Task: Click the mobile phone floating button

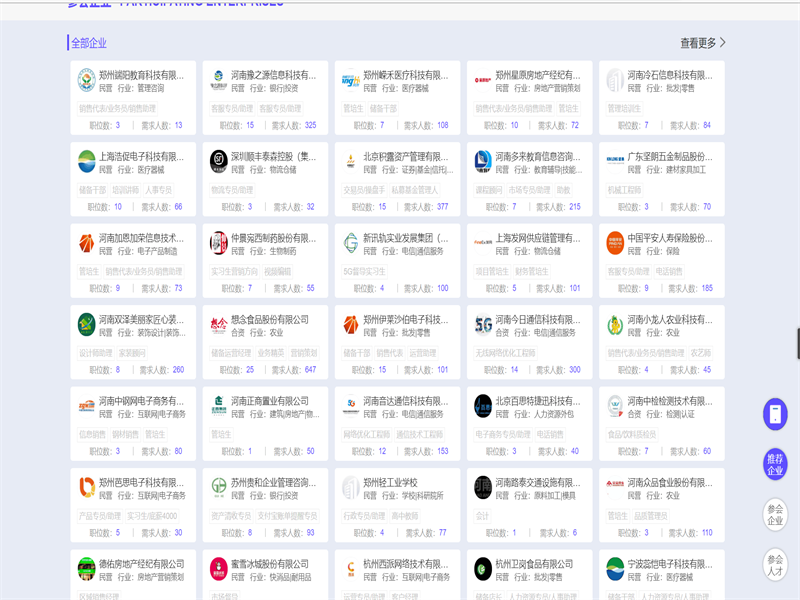Action: (x=775, y=414)
